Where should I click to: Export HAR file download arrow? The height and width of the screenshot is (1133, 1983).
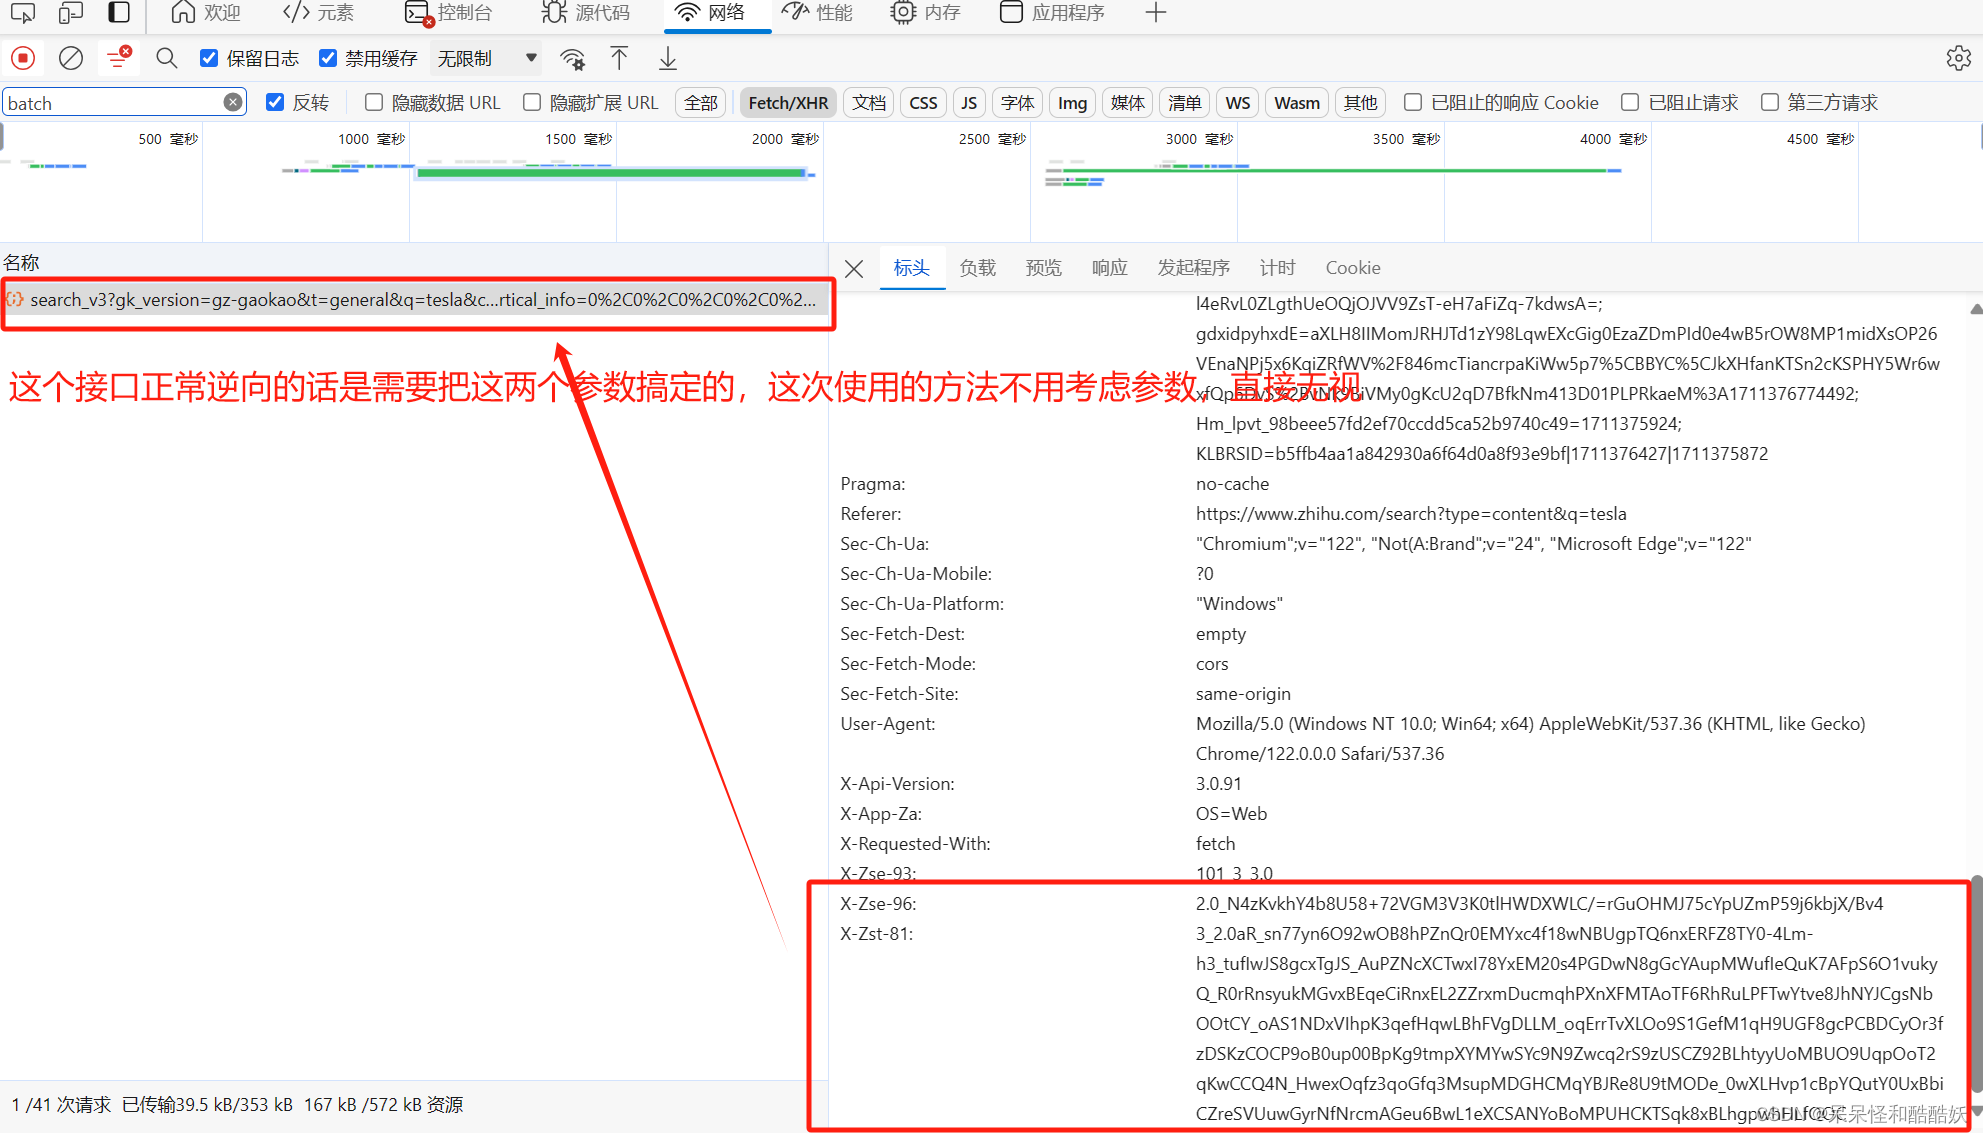[668, 58]
